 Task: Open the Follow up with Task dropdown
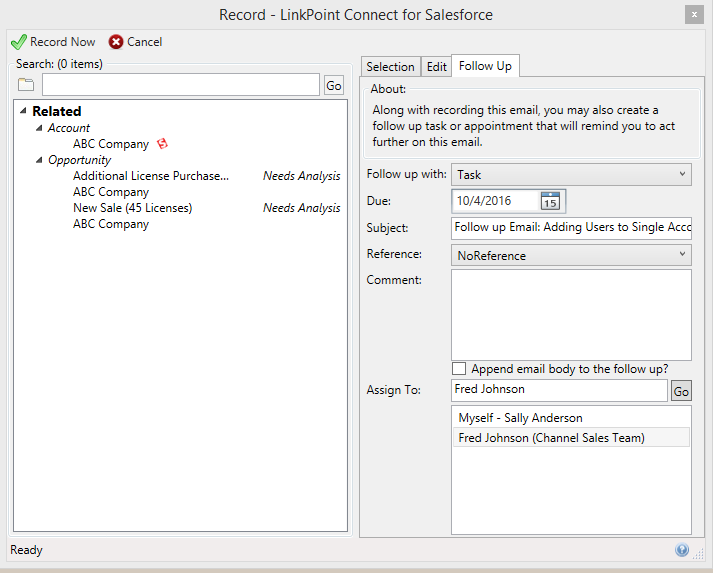tap(571, 175)
